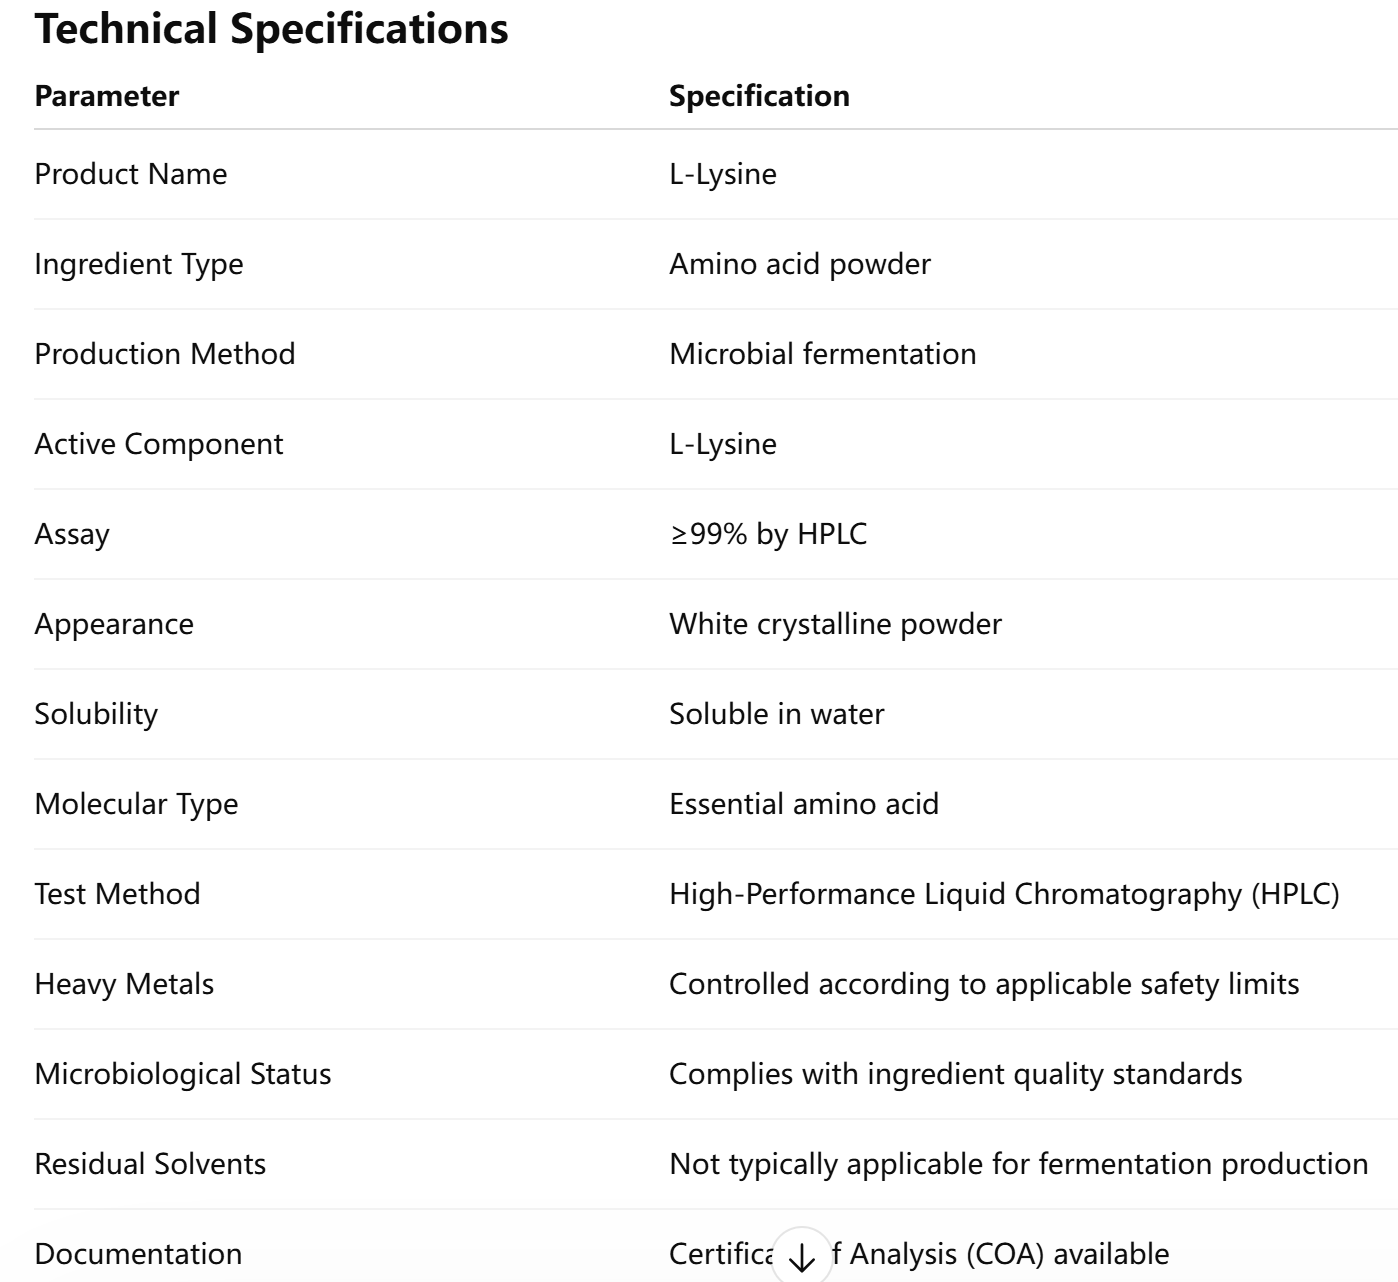Click the Microbiological Status label
Viewport: 1398px width, 1282px height.
183,1074
